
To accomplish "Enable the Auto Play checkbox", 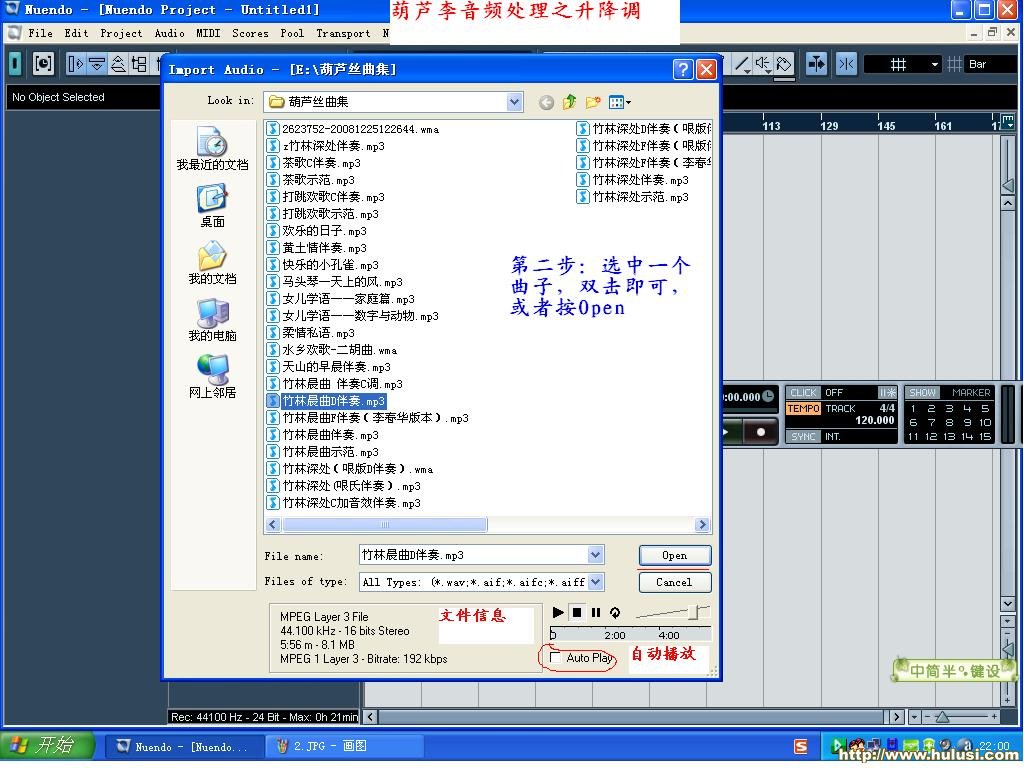I will (555, 658).
